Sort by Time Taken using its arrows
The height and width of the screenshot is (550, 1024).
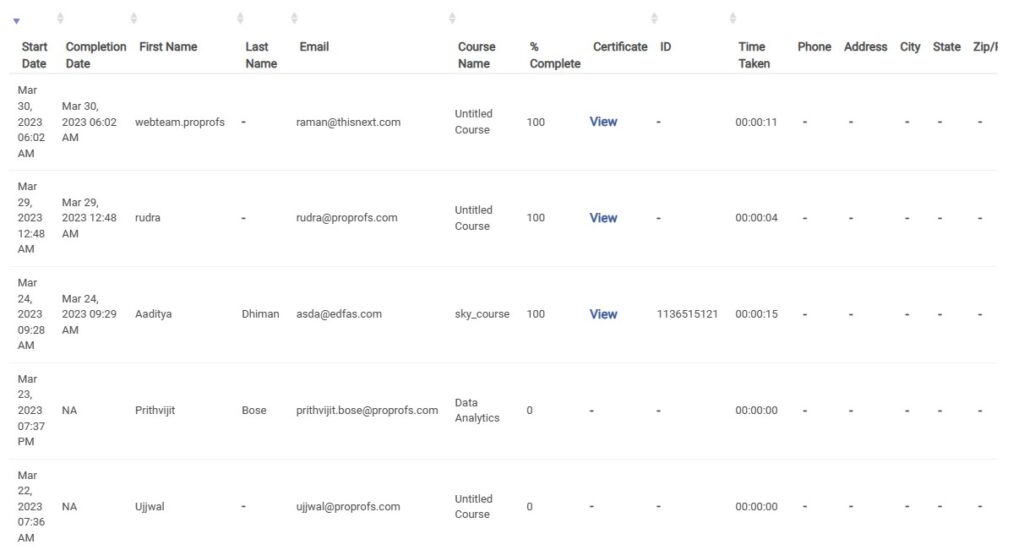click(x=733, y=18)
